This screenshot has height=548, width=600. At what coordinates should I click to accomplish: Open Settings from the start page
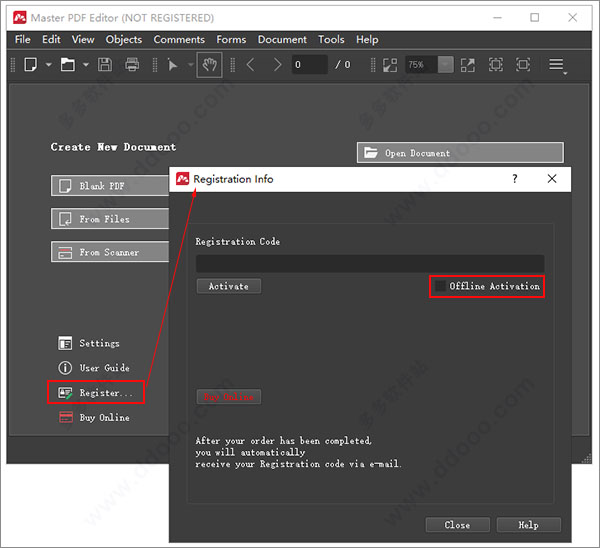[89, 343]
